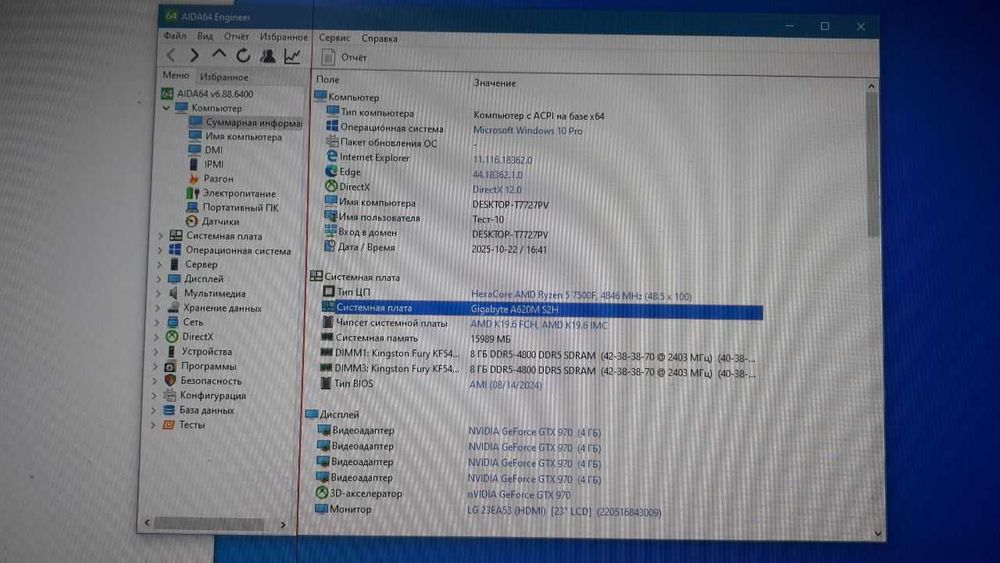Expand the Сеть tree node
The height and width of the screenshot is (563, 1000).
point(157,323)
